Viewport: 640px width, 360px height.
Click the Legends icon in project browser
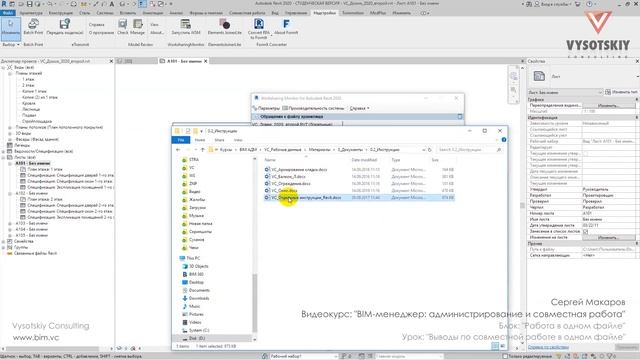tap(10, 145)
